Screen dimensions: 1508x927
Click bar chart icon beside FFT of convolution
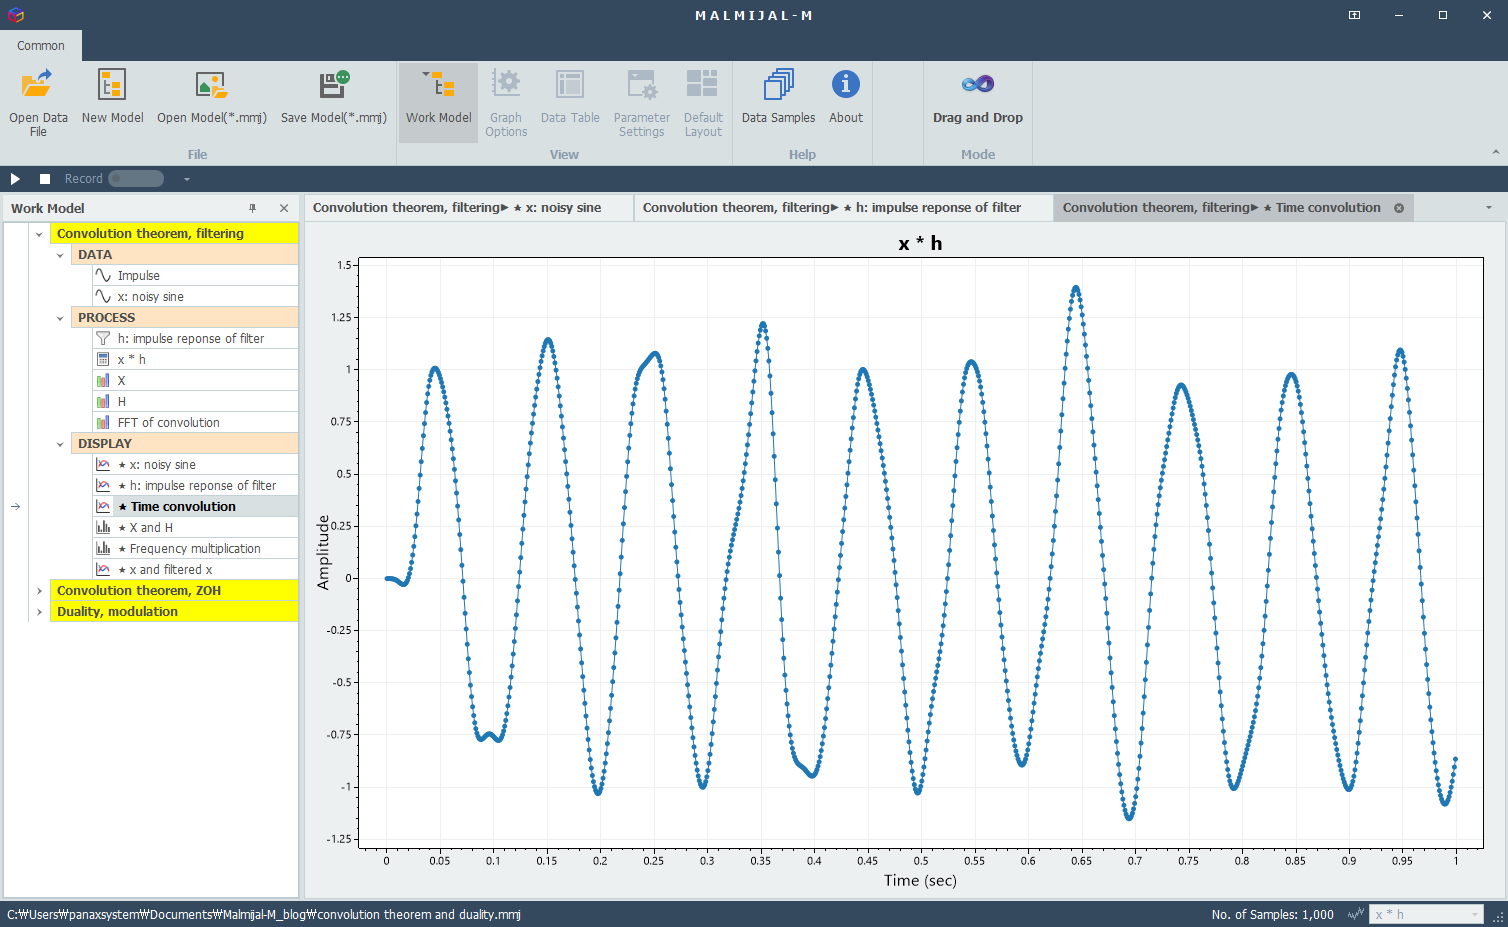point(103,423)
